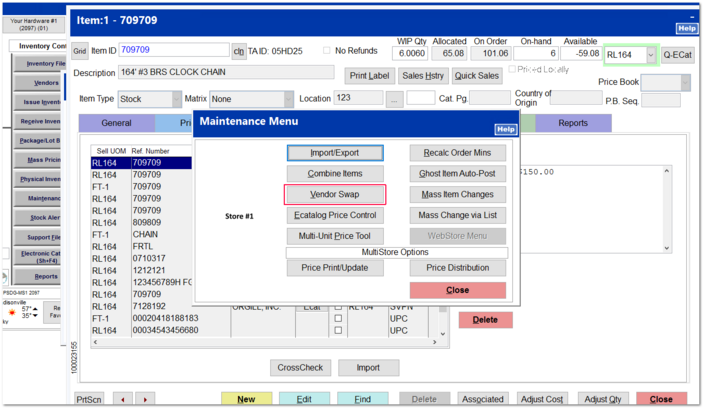Open Mass Pricing sidebar item
Viewport: 704px width, 409px height.
(40, 160)
